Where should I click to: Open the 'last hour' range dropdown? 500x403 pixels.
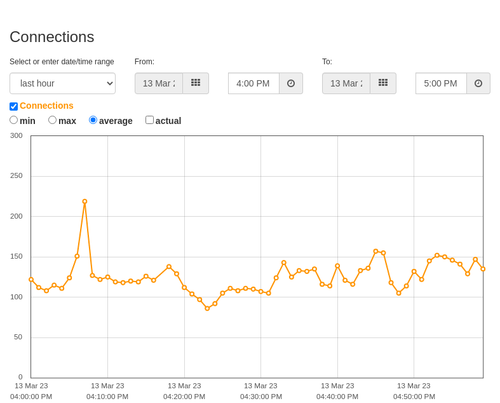coord(63,83)
